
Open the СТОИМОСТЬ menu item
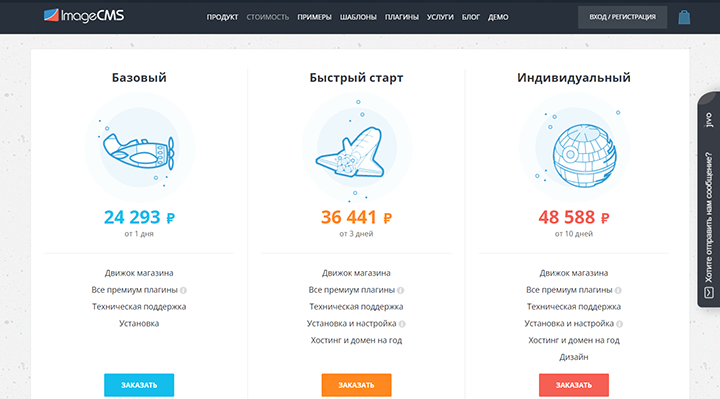click(268, 17)
